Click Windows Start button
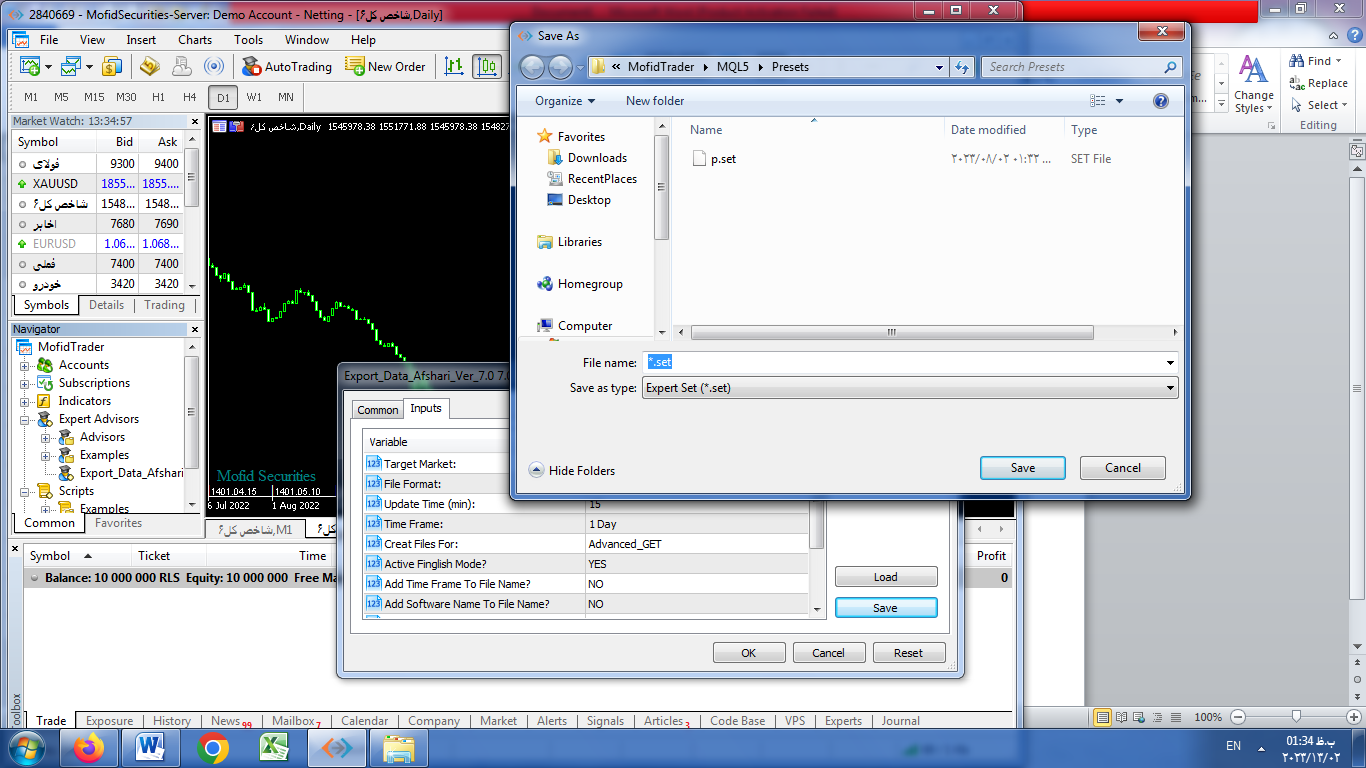Viewport: 1366px width, 768px height. pyautogui.click(x=27, y=747)
